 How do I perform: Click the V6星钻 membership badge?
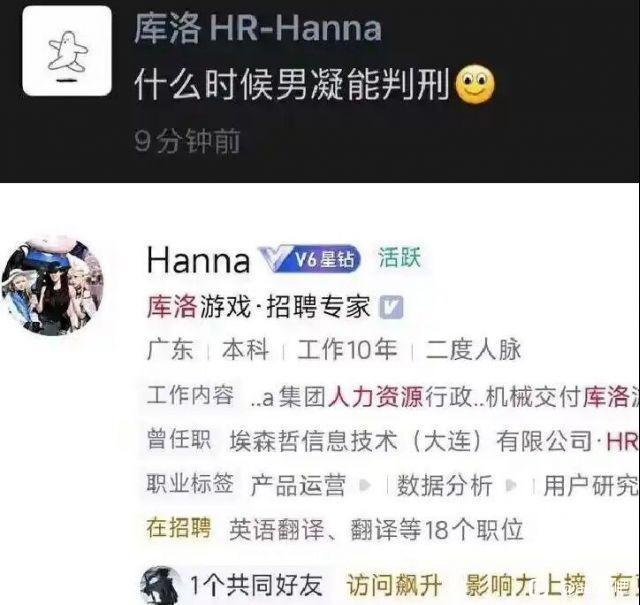[x=310, y=259]
